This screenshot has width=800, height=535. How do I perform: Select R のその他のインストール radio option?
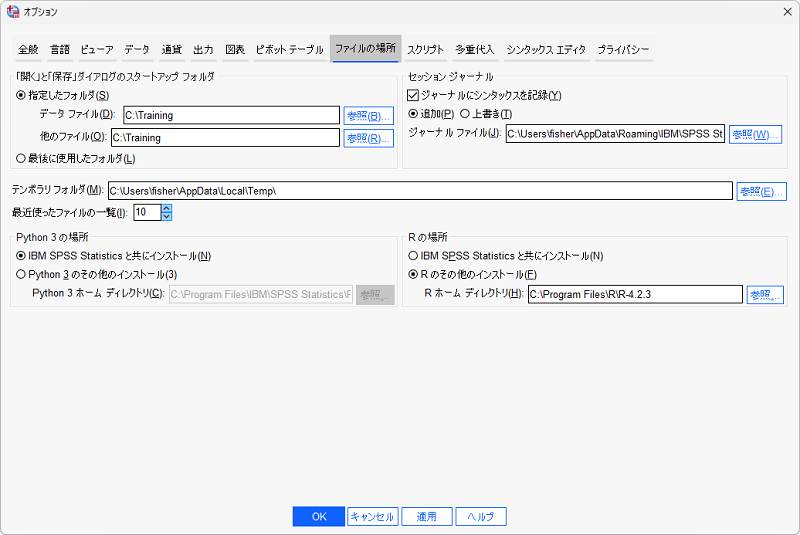click(473, 274)
